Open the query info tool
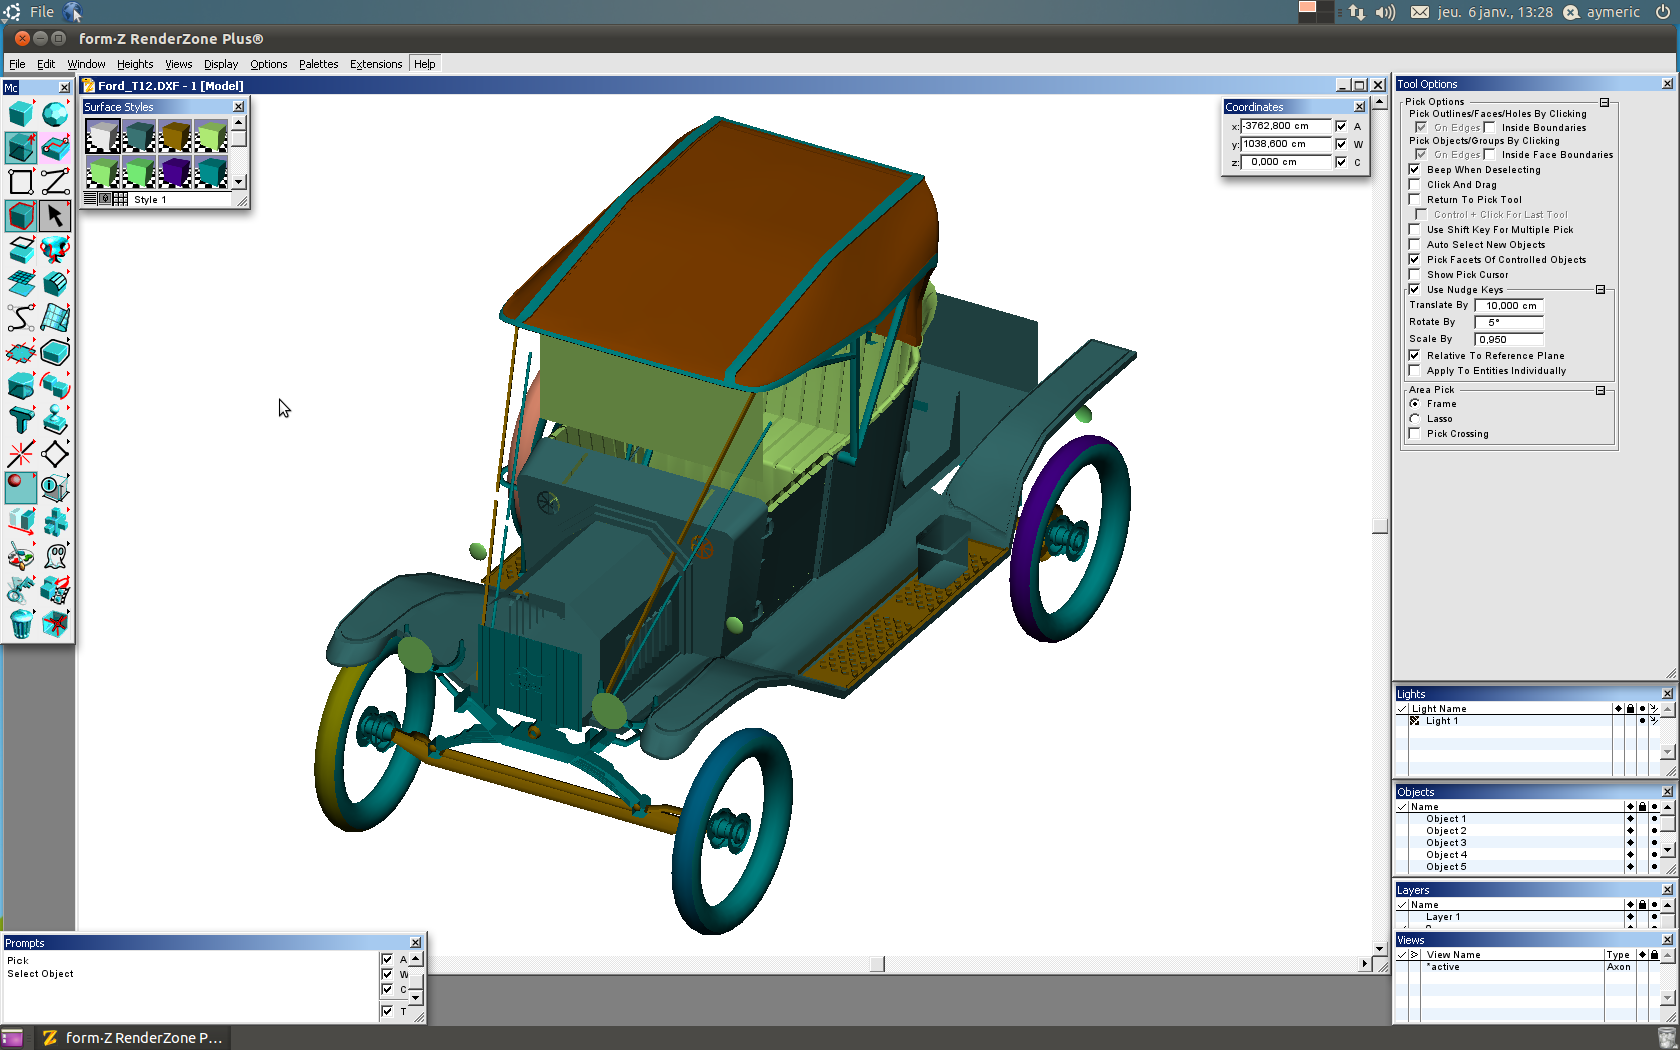Viewport: 1680px width, 1050px height. coord(55,487)
